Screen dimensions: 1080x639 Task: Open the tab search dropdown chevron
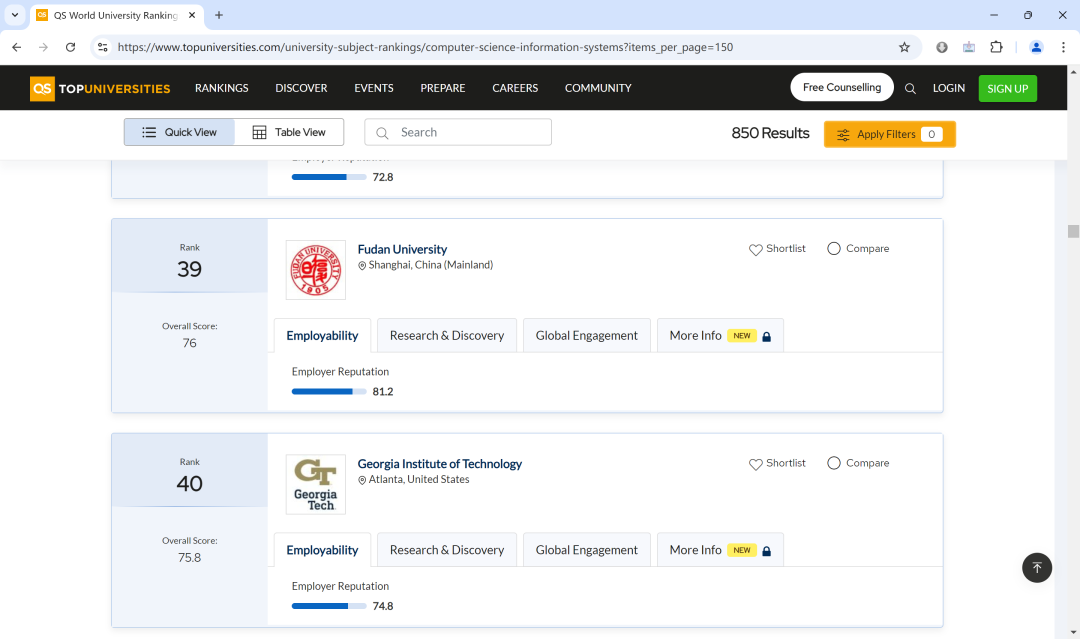pyautogui.click(x=15, y=15)
